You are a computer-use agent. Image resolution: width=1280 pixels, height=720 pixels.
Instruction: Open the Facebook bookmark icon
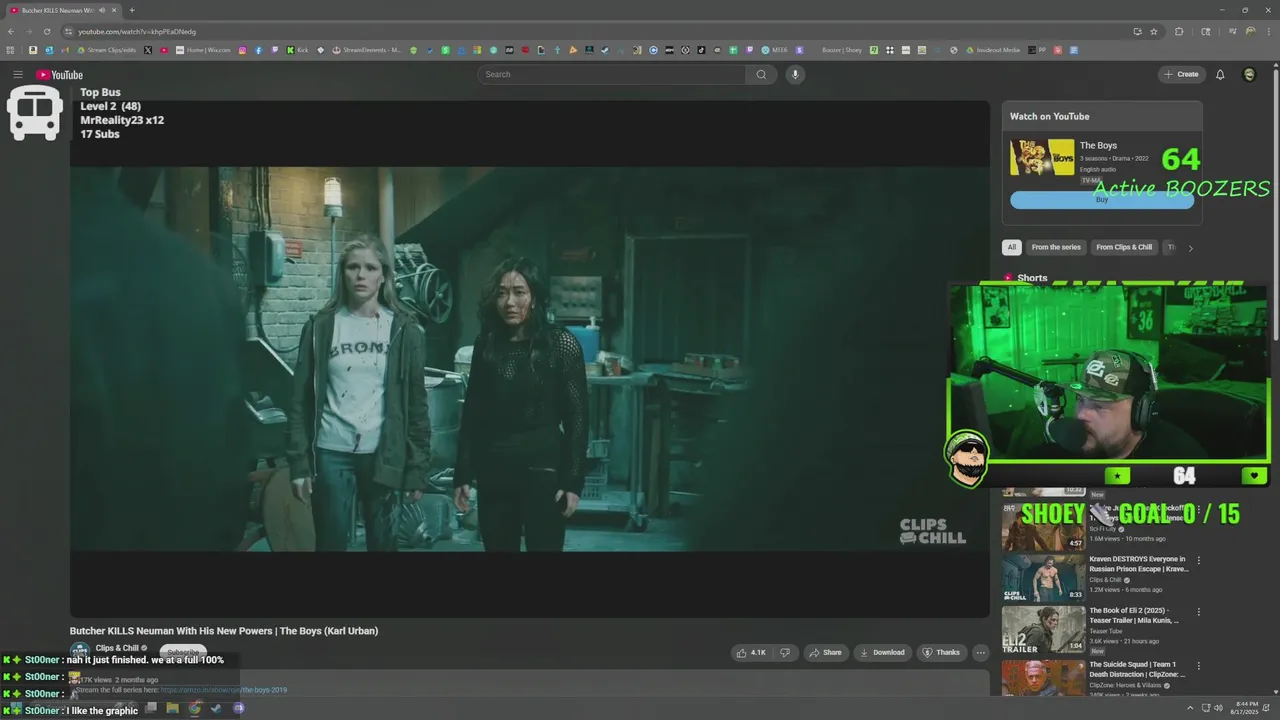(x=259, y=50)
